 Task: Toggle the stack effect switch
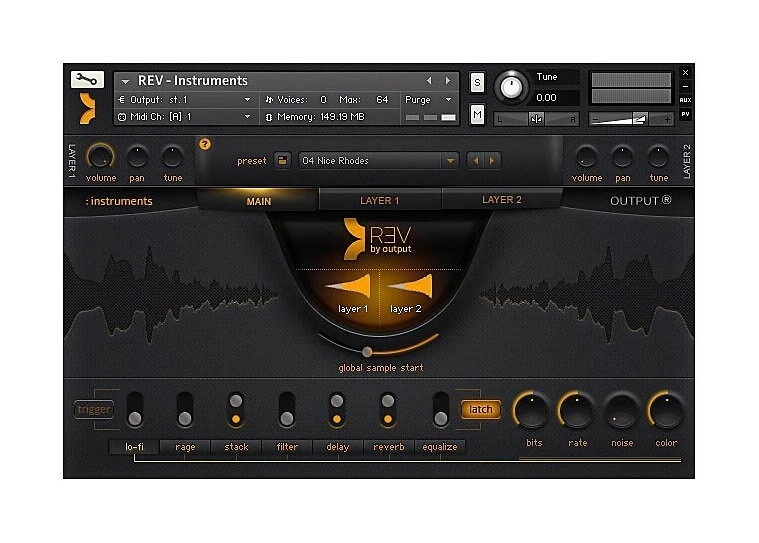tap(236, 410)
